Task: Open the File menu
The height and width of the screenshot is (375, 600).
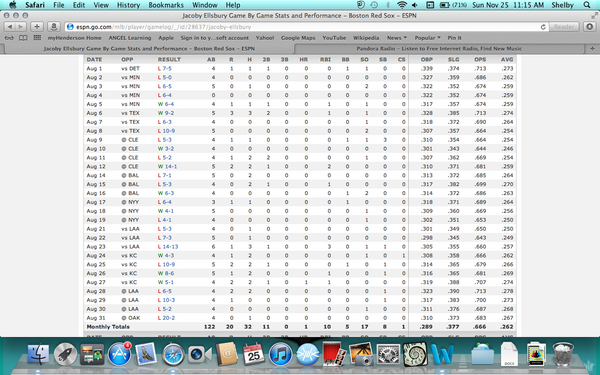Action: (x=59, y=5)
